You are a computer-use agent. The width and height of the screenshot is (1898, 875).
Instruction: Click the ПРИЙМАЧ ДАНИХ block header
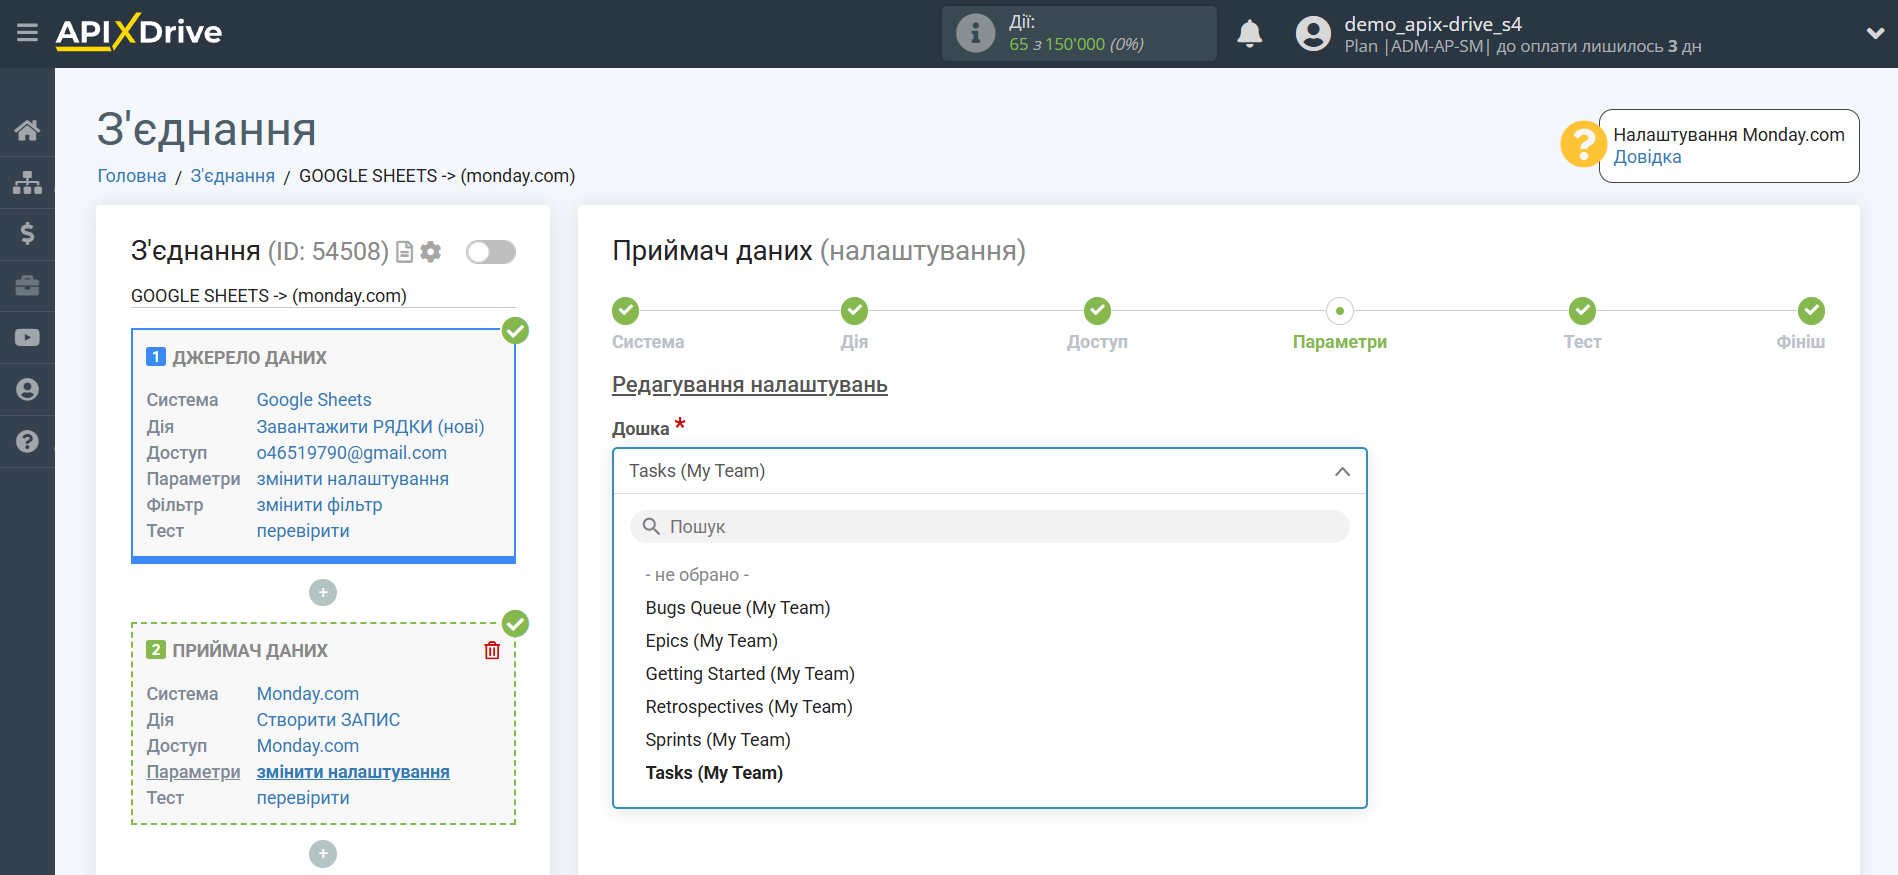point(250,651)
